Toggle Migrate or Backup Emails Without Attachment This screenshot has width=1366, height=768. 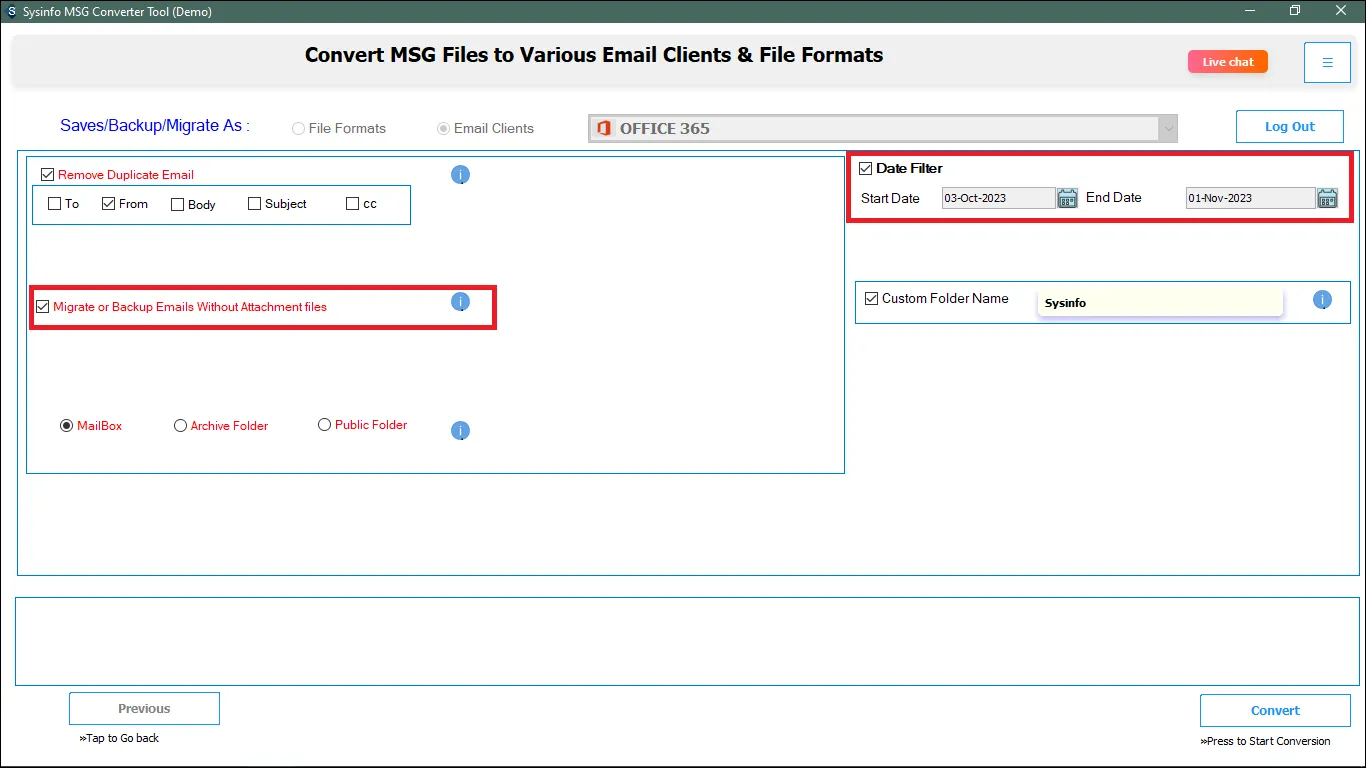[x=43, y=307]
